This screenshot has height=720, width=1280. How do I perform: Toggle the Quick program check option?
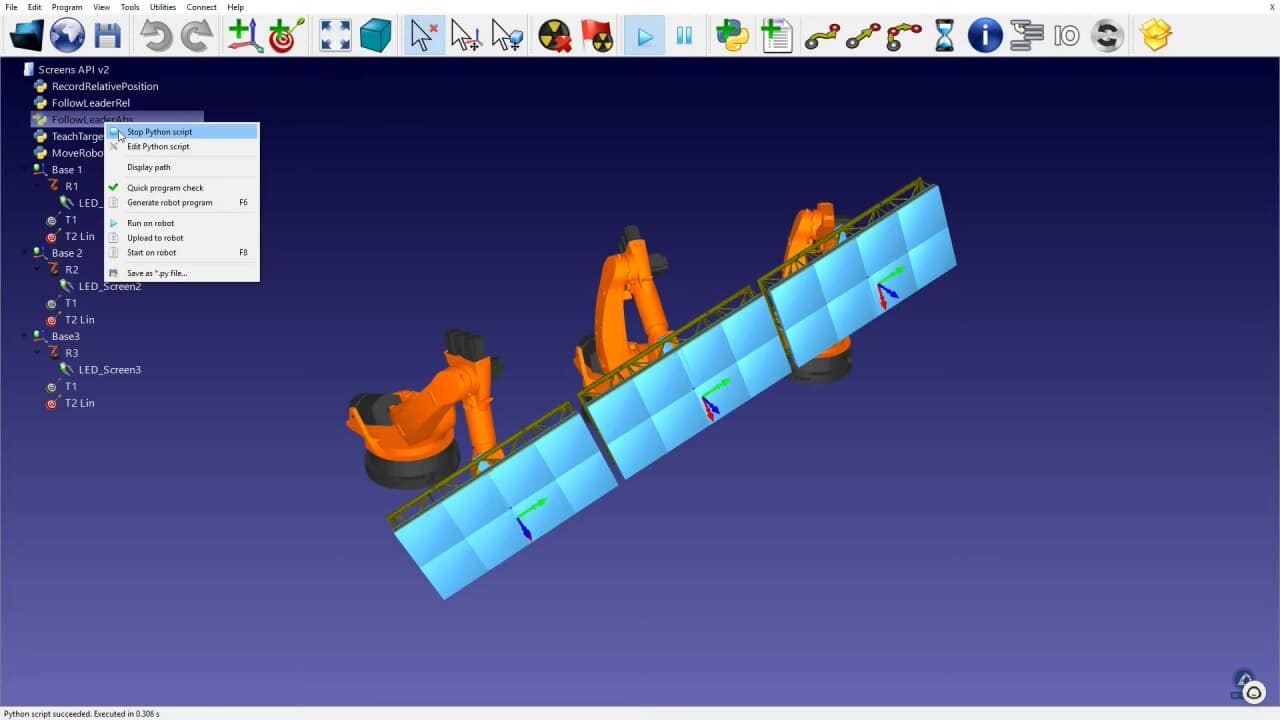(x=165, y=188)
